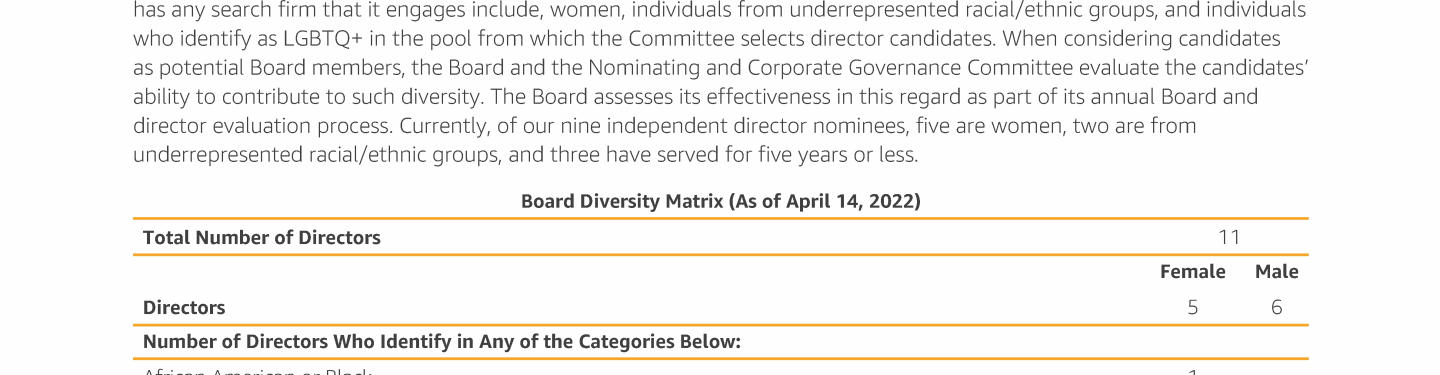The width and height of the screenshot is (1440, 375).
Task: Click the female directors count 5
Action: coord(1193,308)
